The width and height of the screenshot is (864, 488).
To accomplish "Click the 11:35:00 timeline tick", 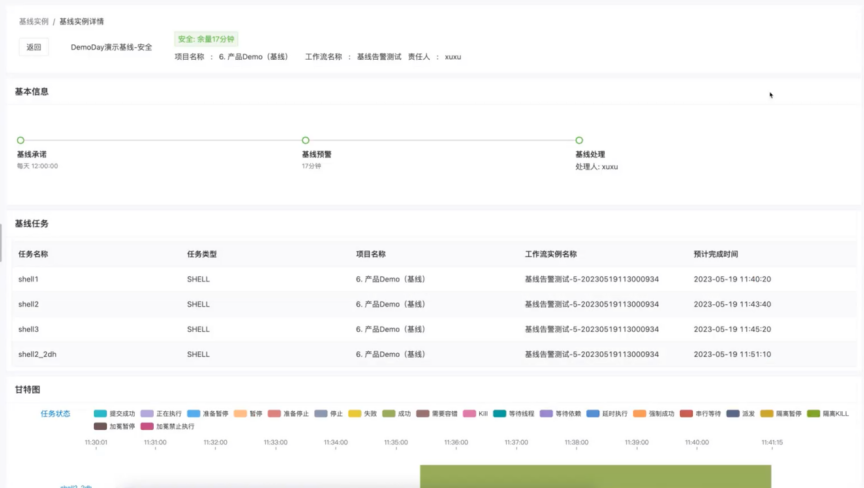I will pos(396,442).
